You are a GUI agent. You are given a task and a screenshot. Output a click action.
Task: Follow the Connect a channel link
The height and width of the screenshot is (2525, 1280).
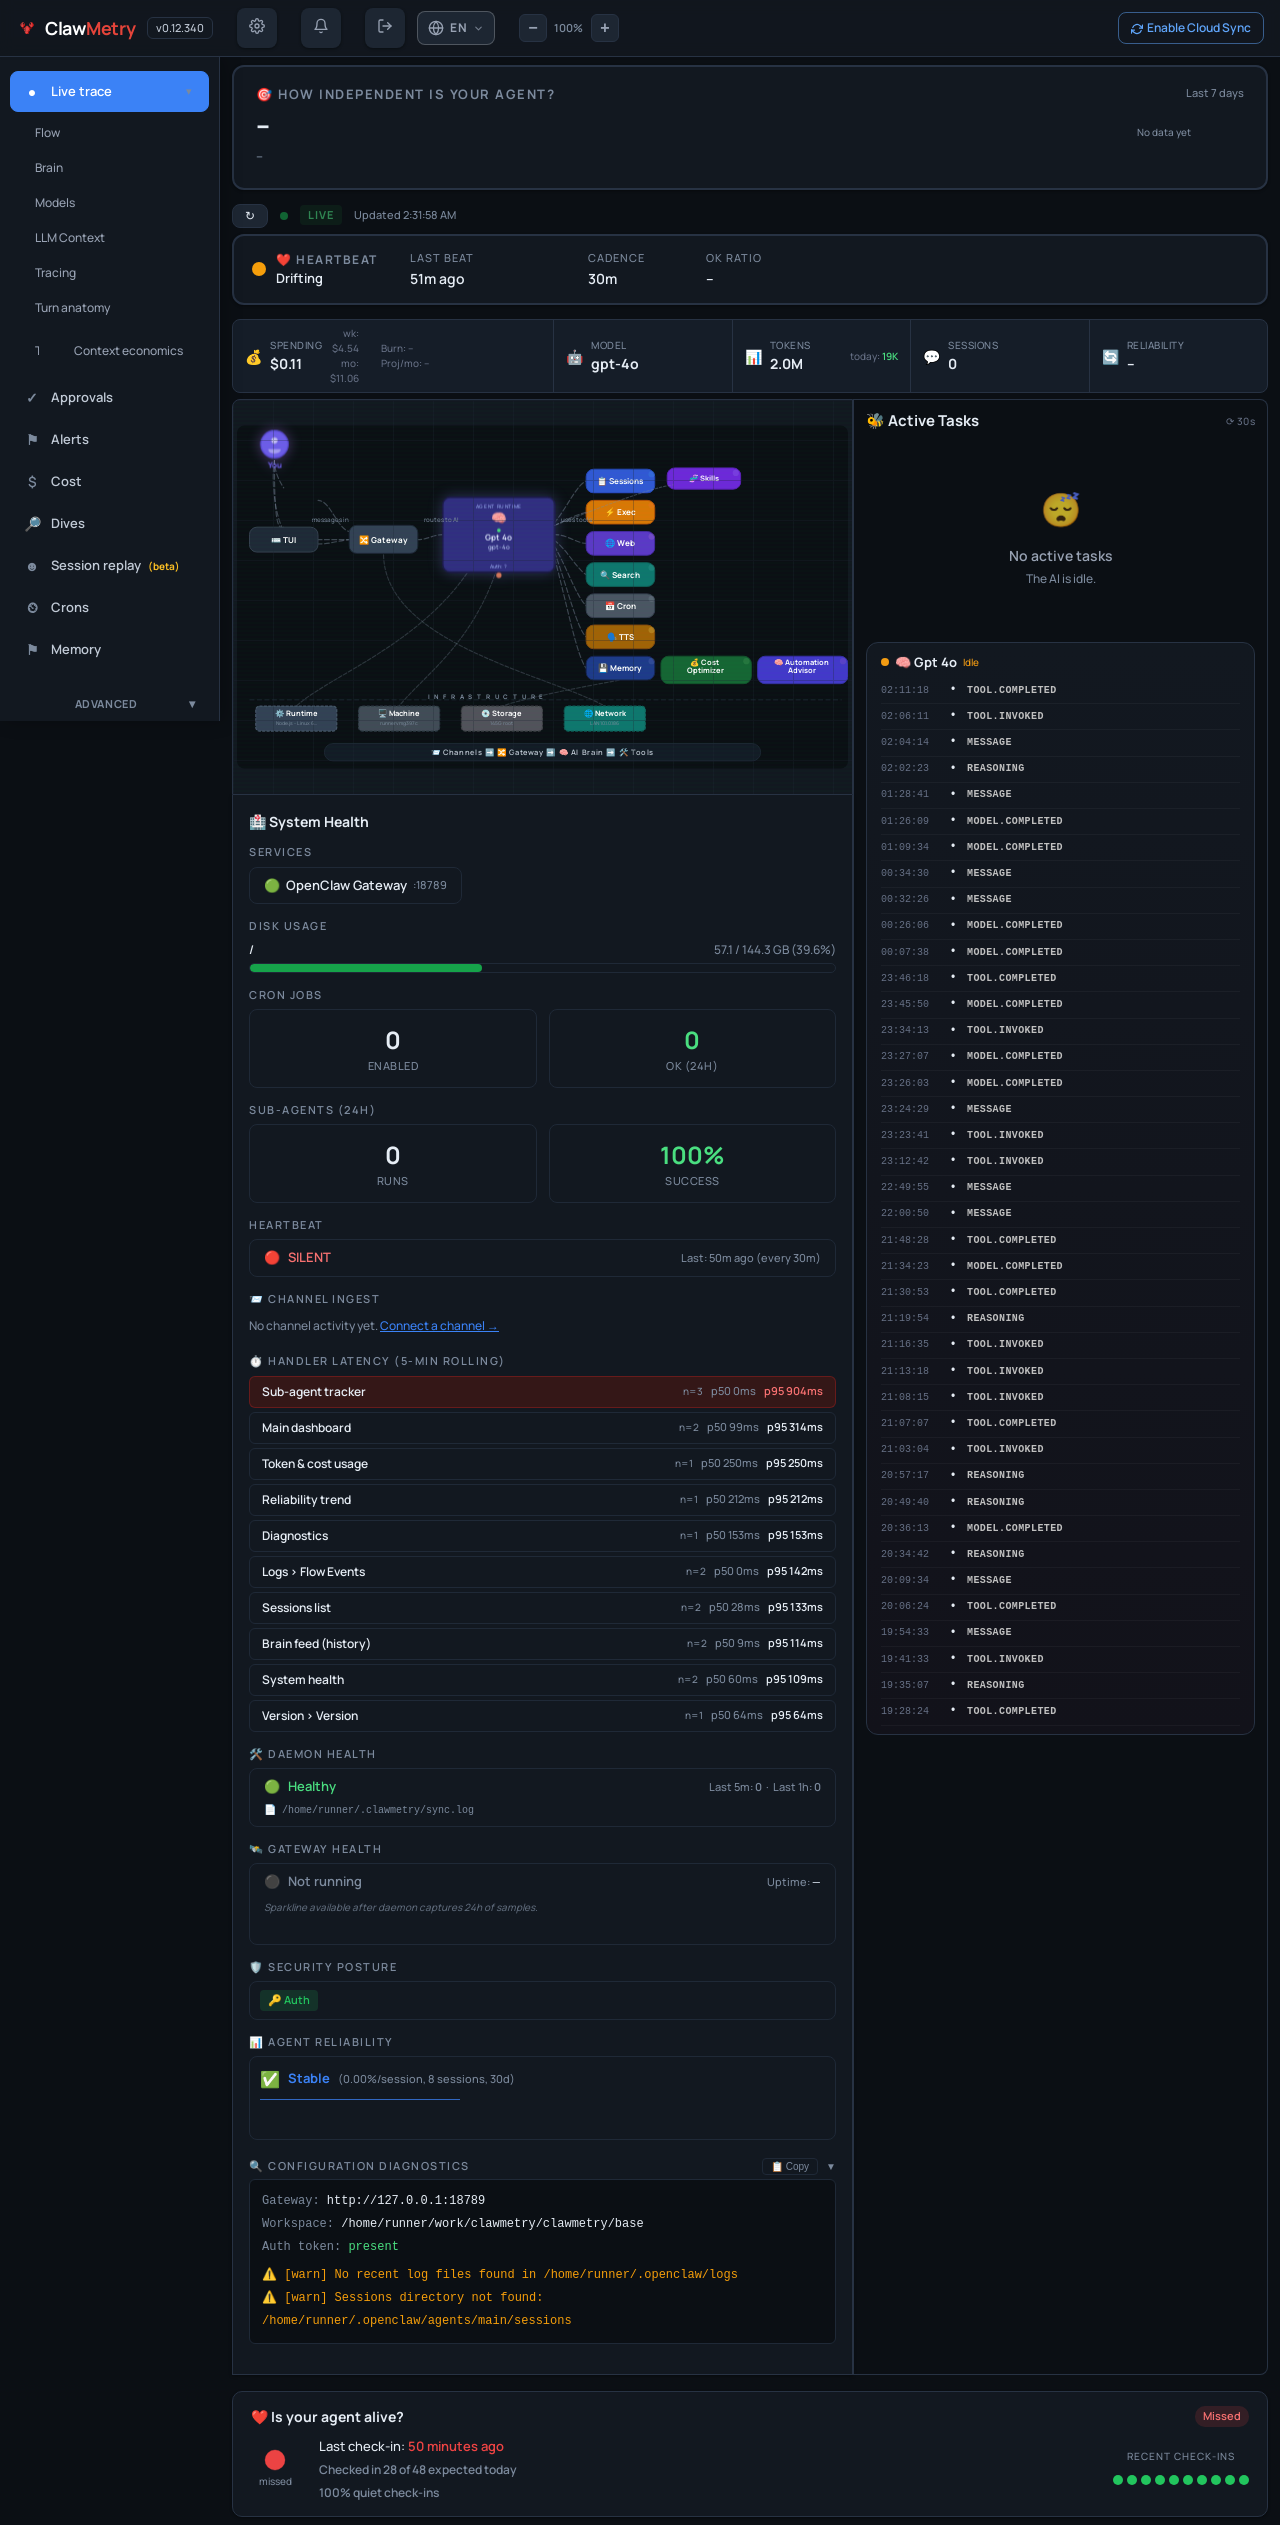[x=439, y=1326]
